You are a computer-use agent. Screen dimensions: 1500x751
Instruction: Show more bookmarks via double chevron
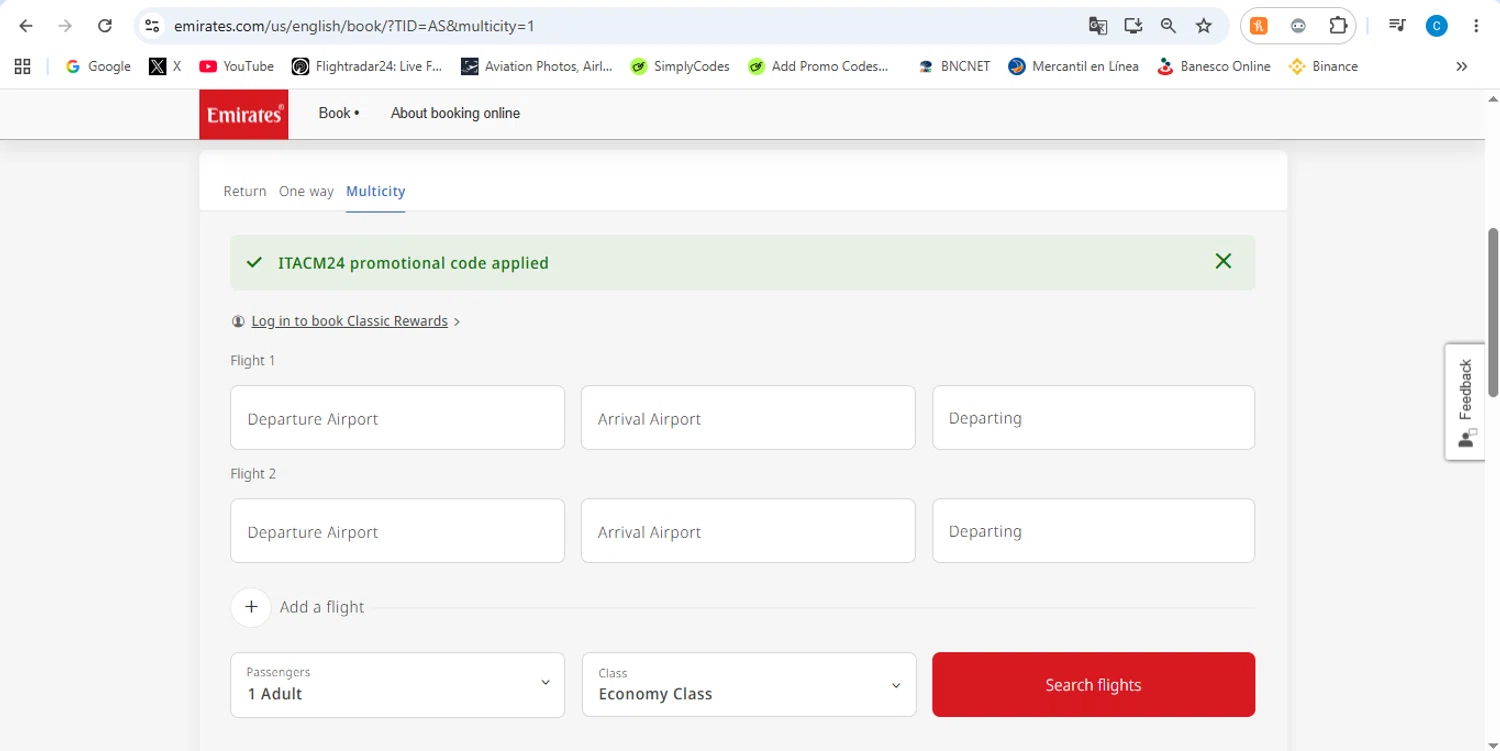tap(1461, 66)
